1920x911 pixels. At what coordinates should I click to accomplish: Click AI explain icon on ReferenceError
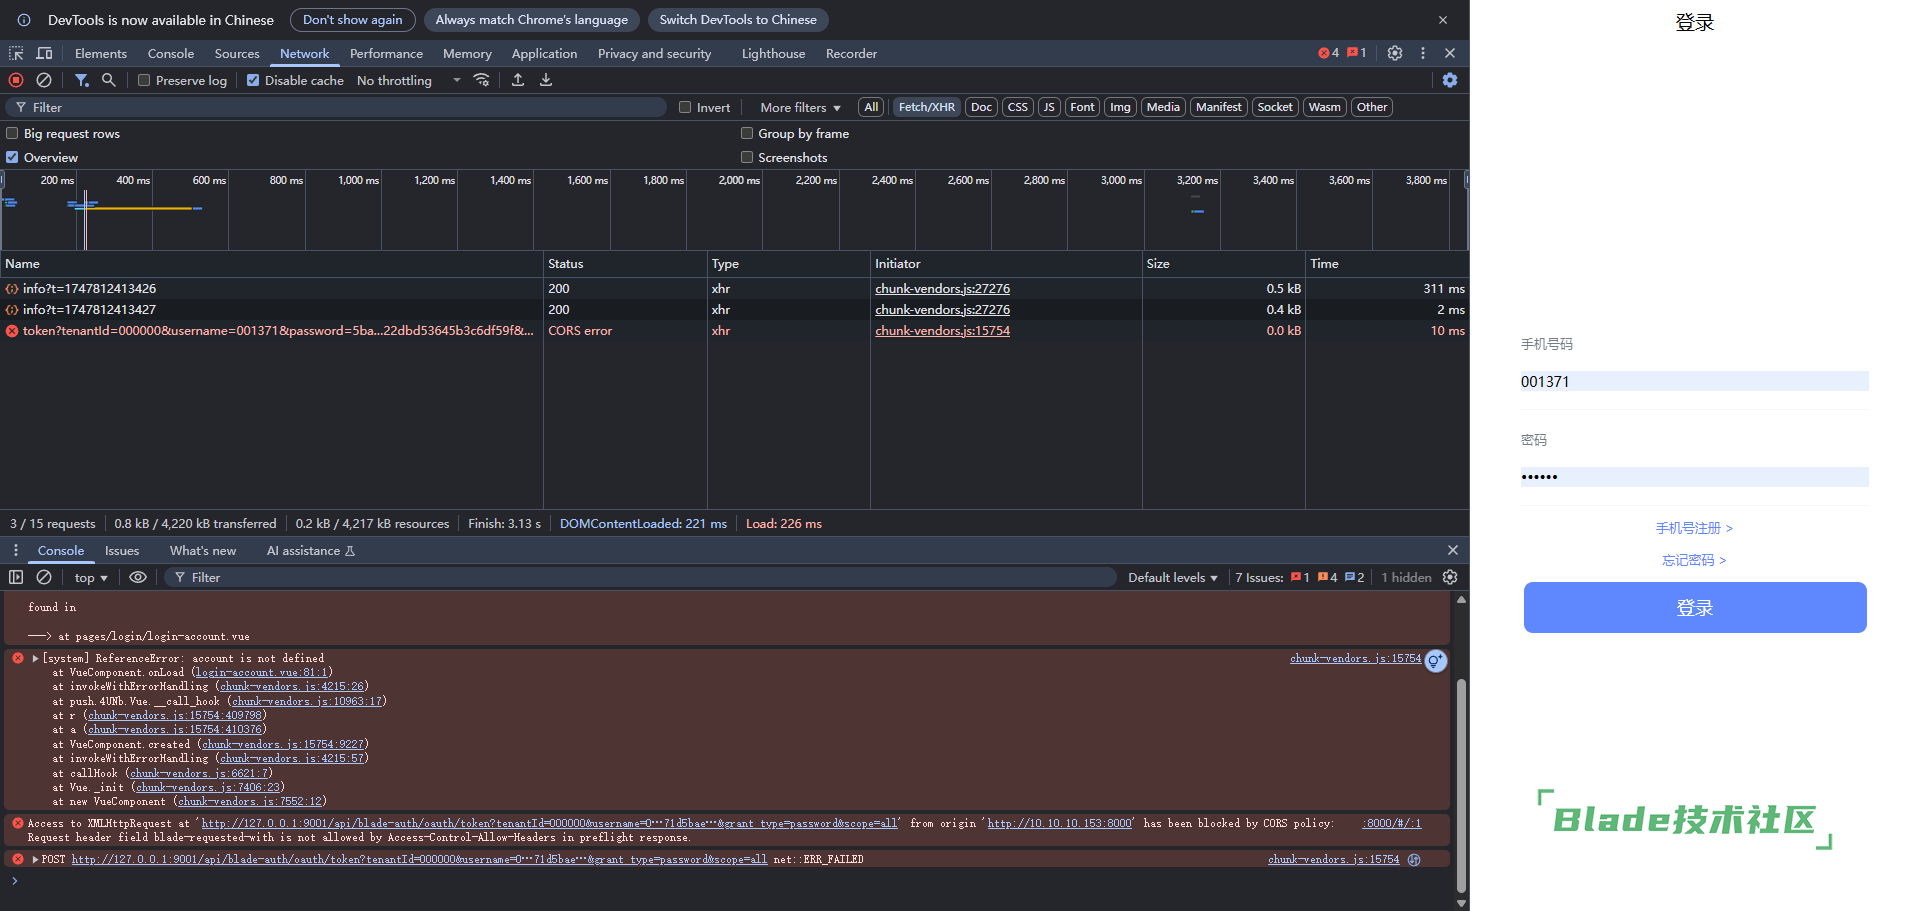[x=1436, y=661]
